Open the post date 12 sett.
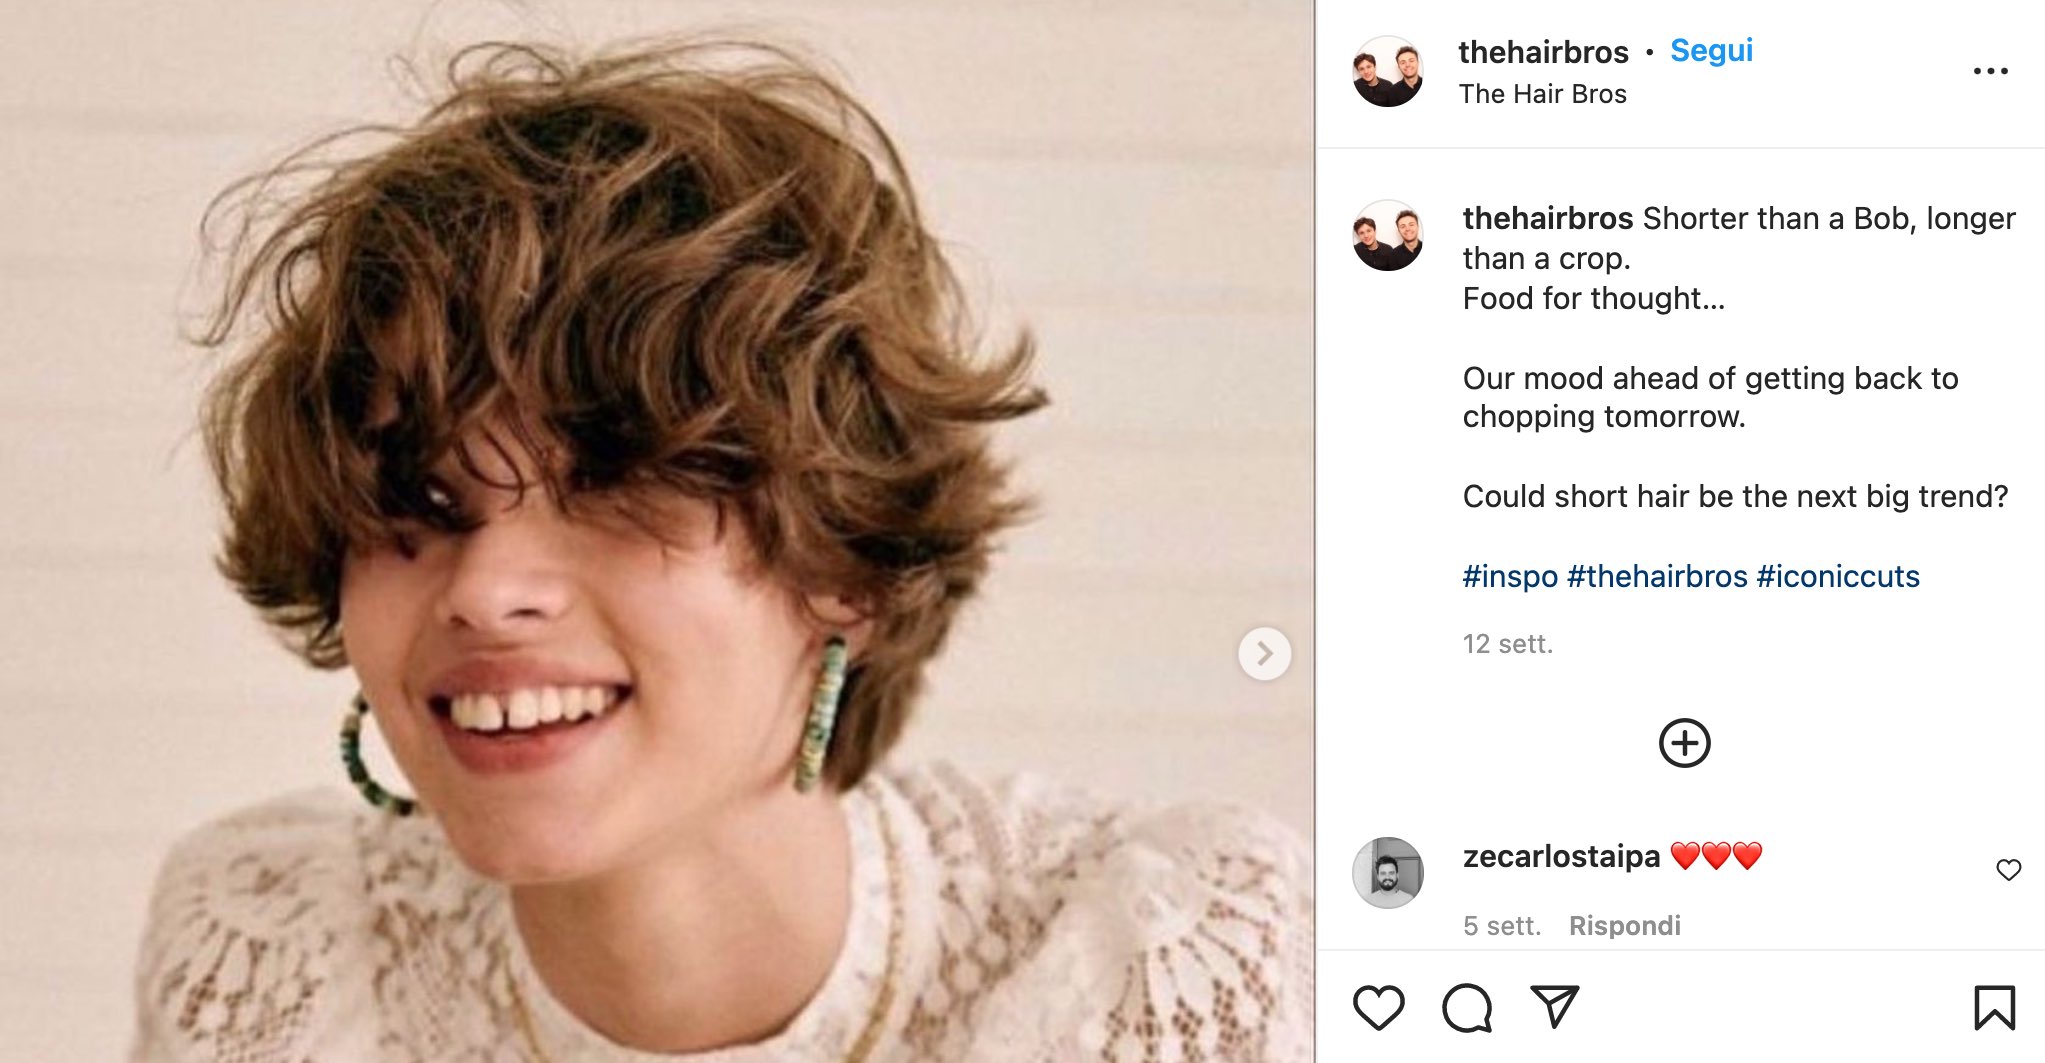Viewport: 2045px width, 1063px height. 1507,644
